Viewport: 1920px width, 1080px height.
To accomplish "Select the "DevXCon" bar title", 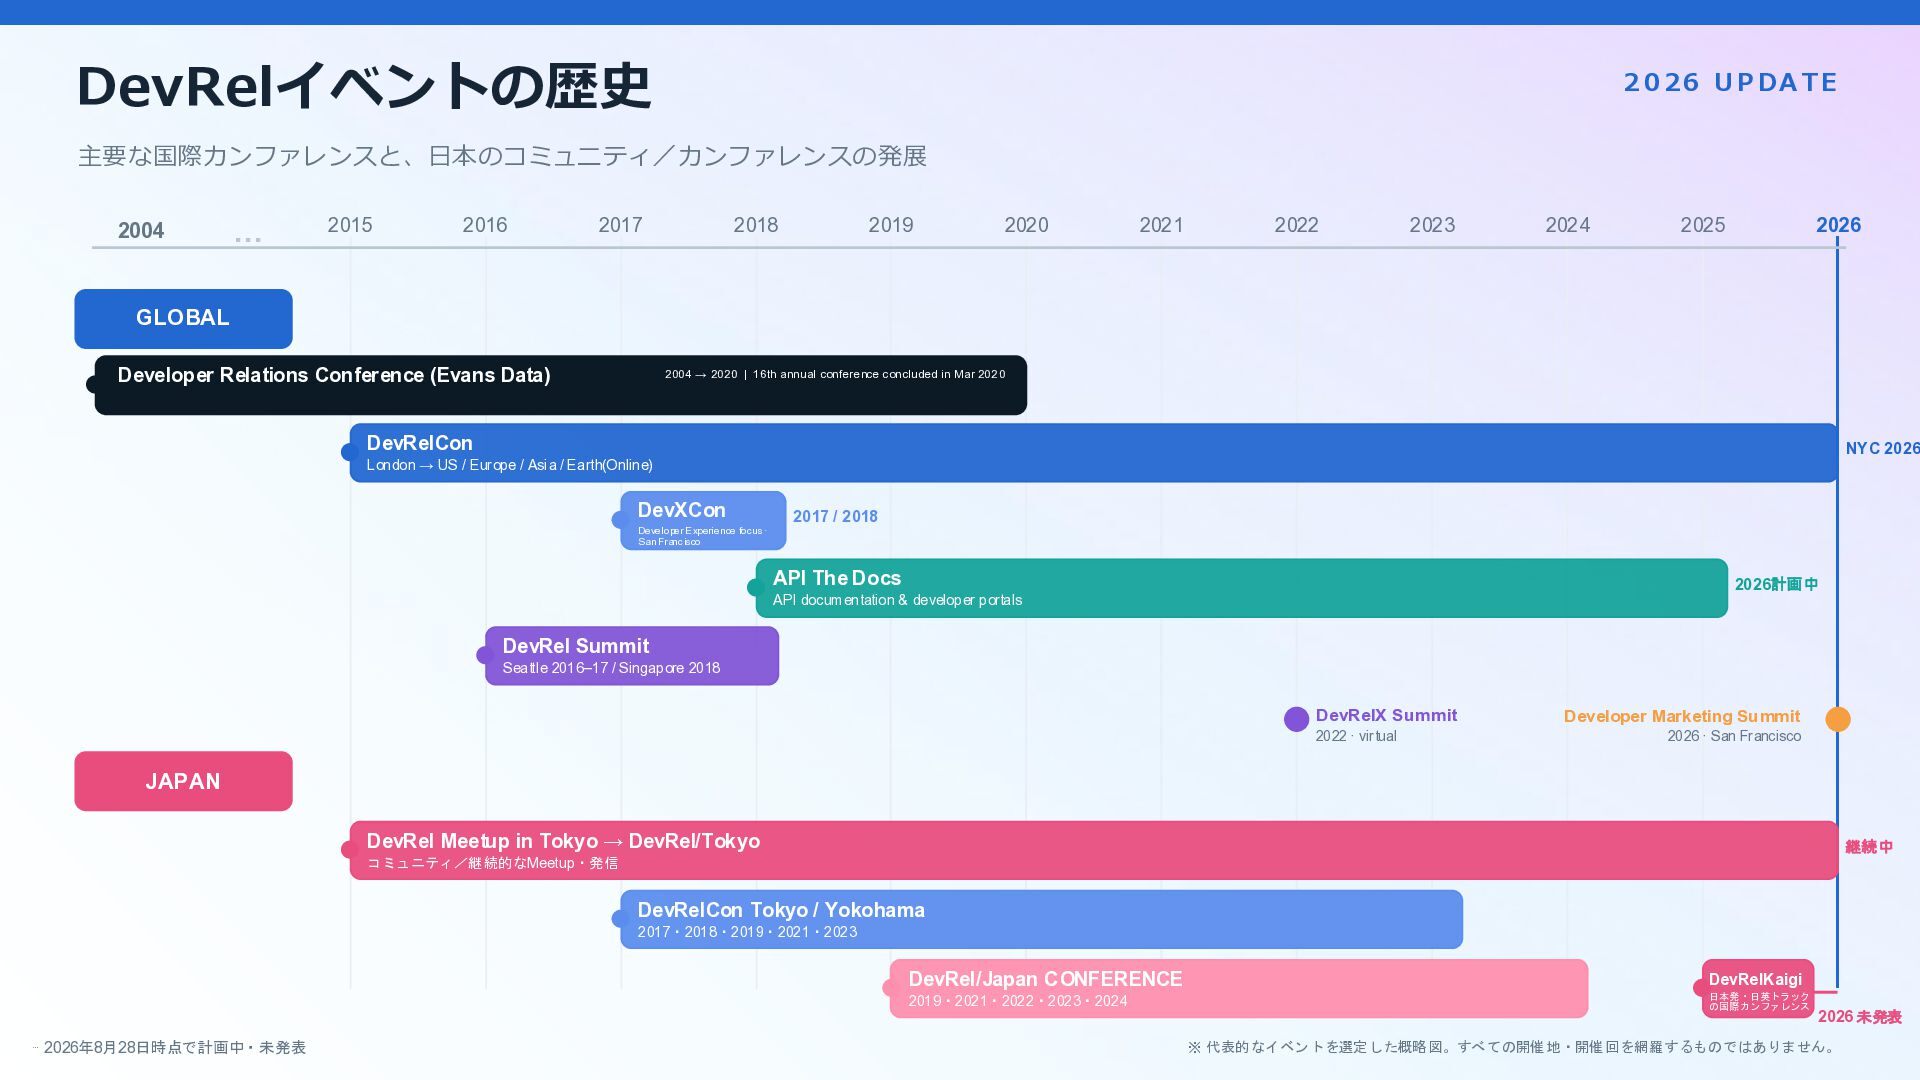I will 682,510.
